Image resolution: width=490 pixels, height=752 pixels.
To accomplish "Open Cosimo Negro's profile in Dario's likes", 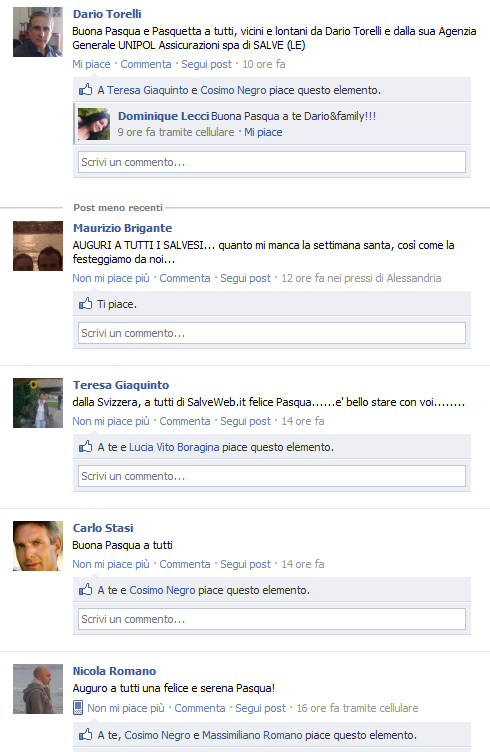I will click(233, 90).
